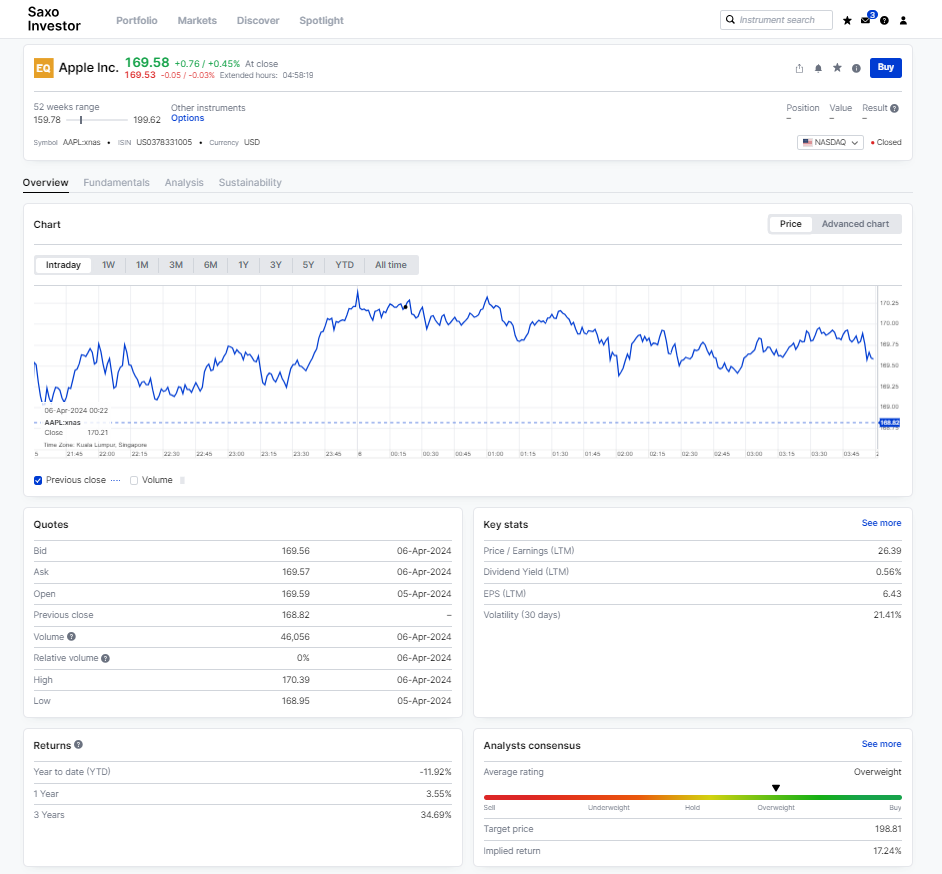
Task: Click the AAPL:xnas symbol text
Action: click(x=82, y=142)
